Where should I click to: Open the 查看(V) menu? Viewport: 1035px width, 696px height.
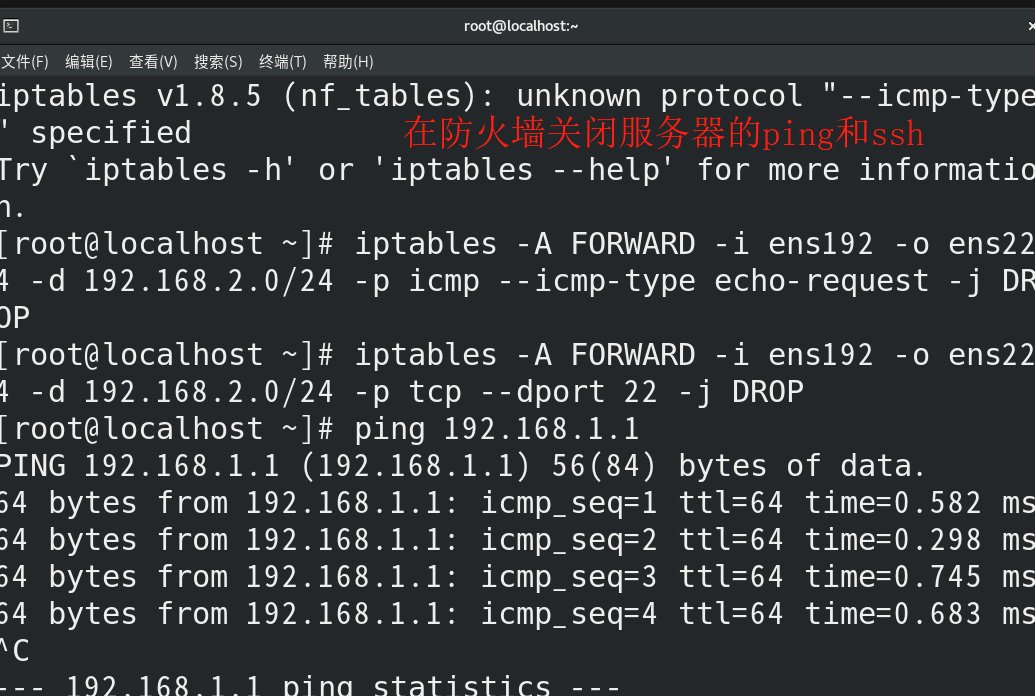[x=153, y=61]
